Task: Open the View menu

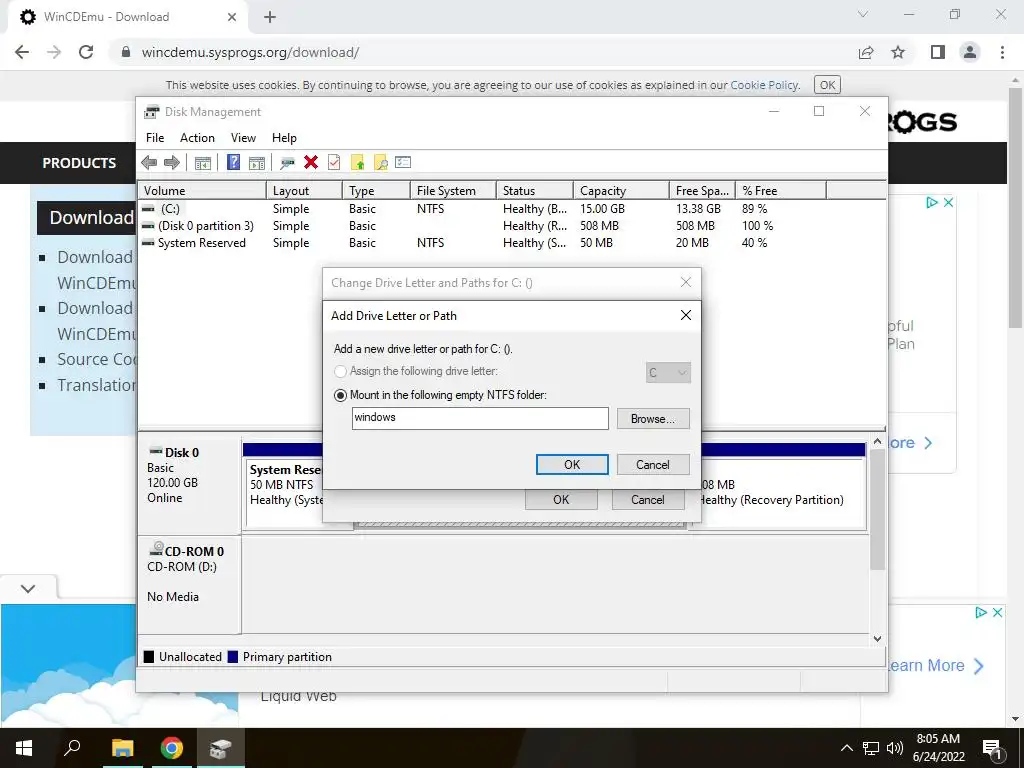Action: 243,138
